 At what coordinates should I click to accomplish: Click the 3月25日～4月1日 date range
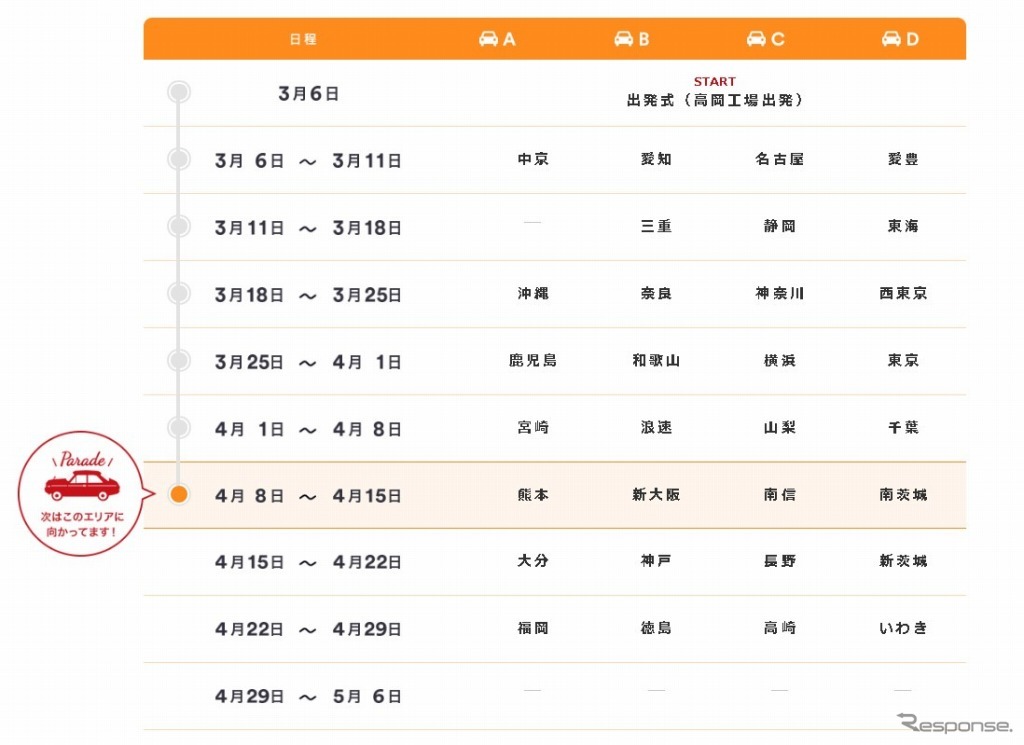308,362
